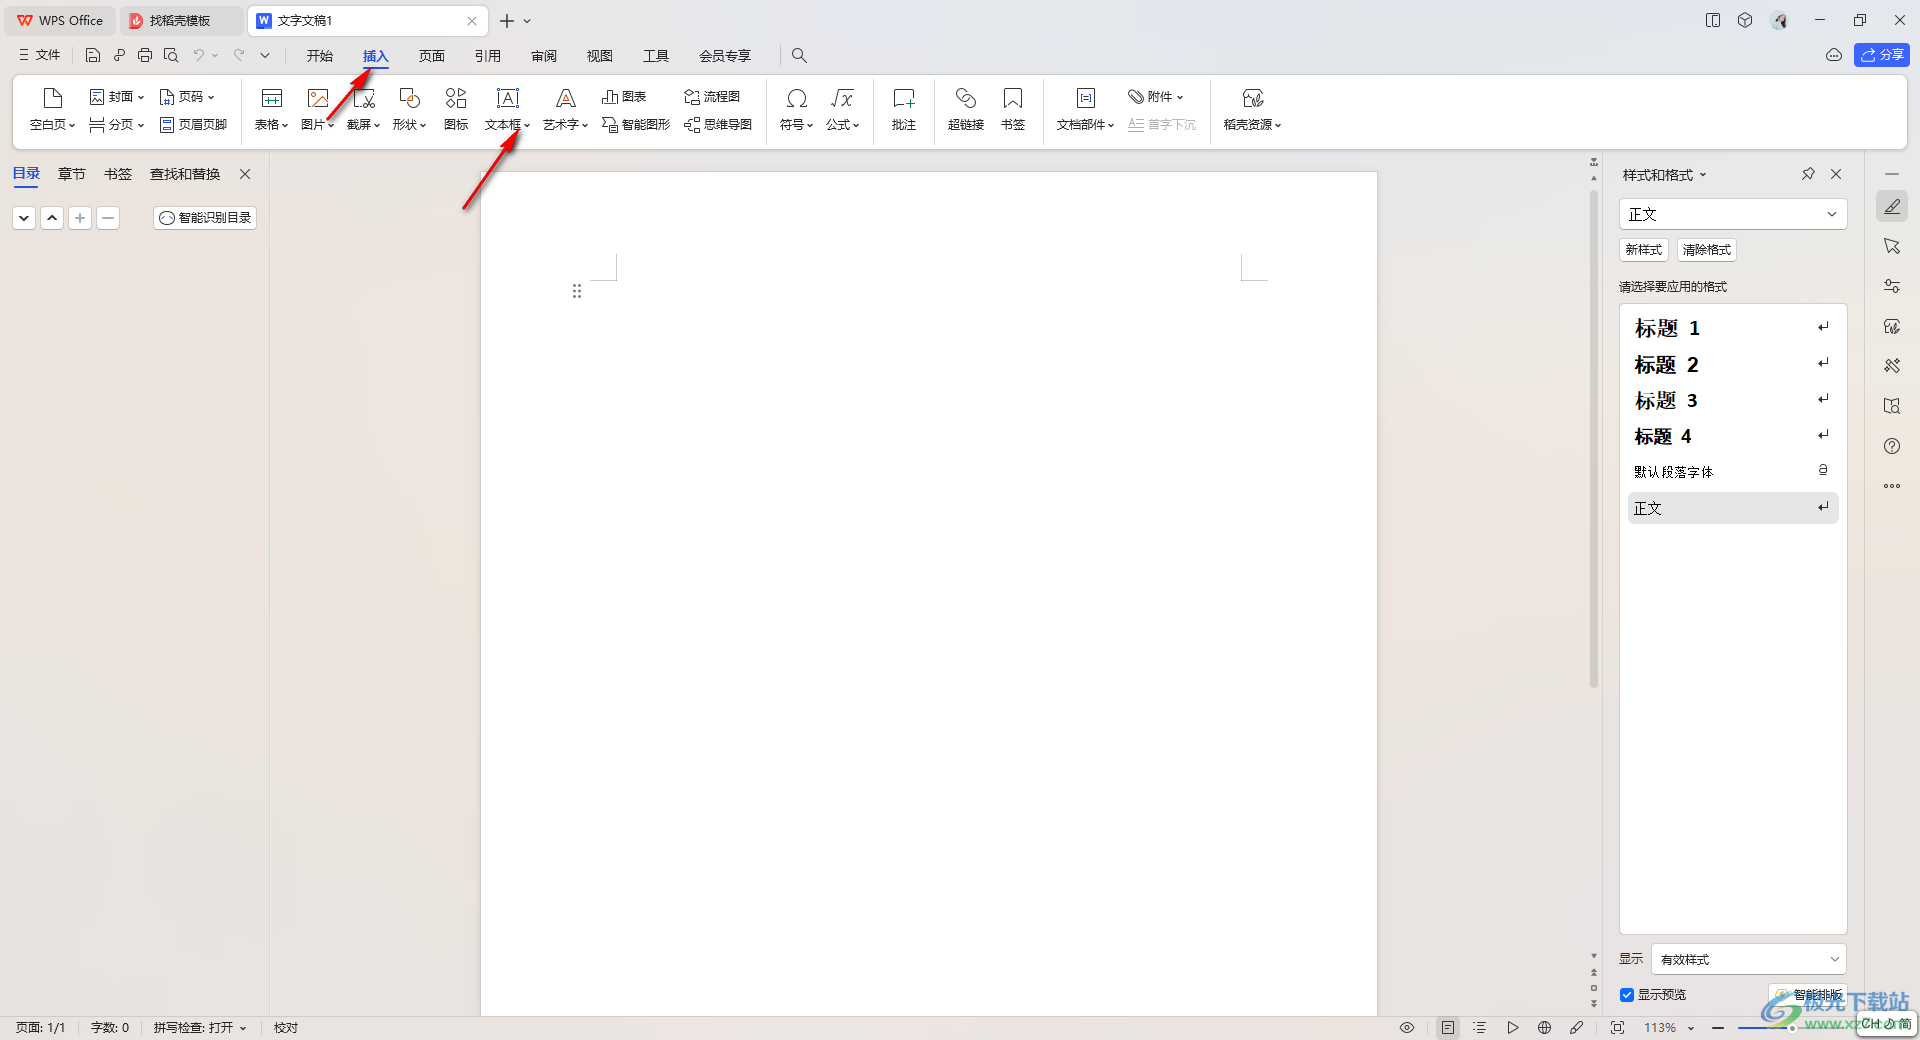Open the template store tab
The height and width of the screenshot is (1040, 1920).
(x=181, y=20)
